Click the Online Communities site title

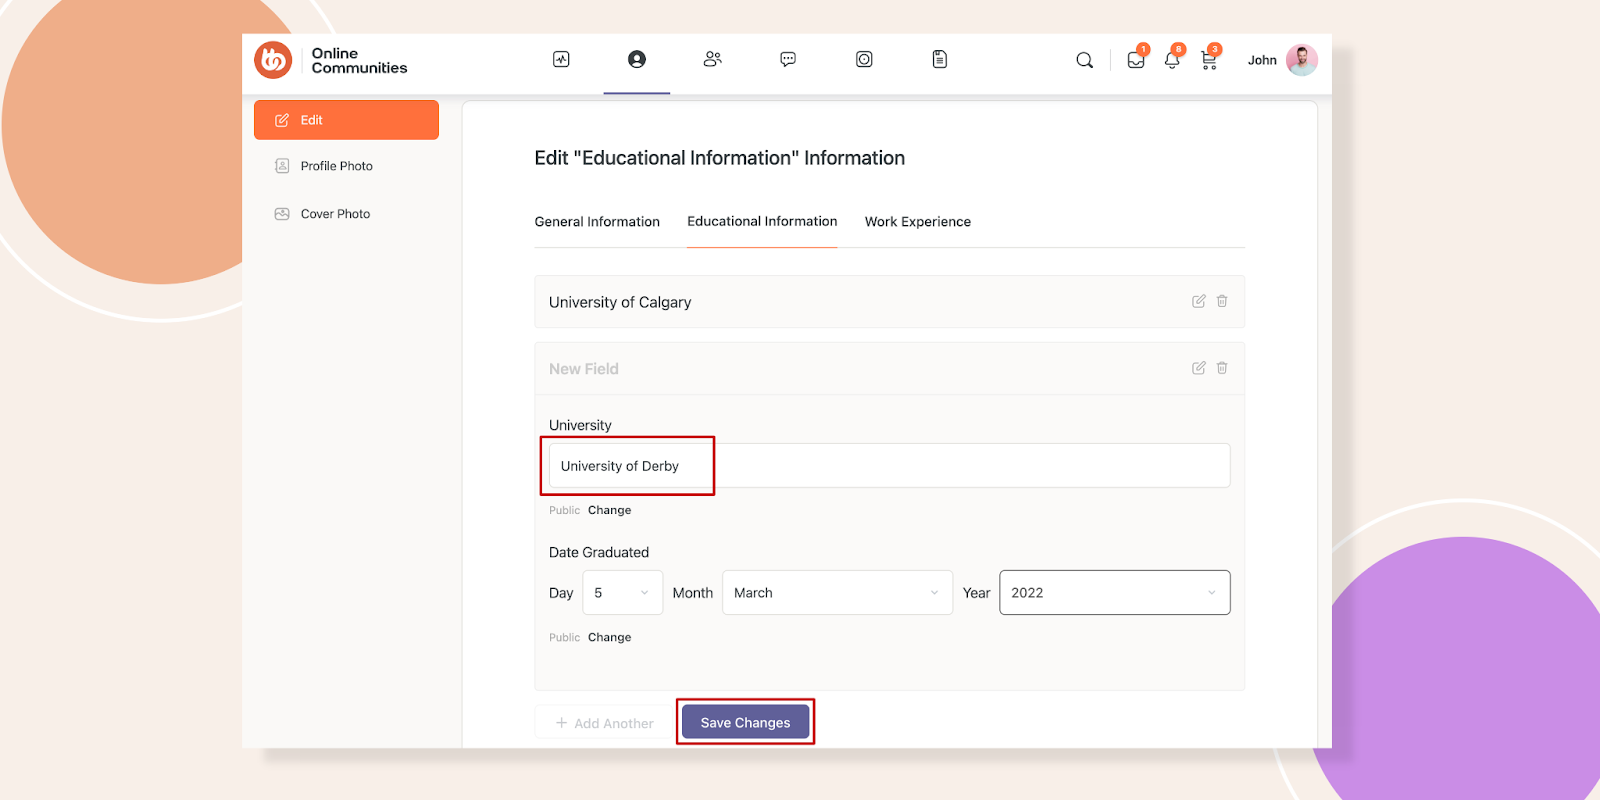[x=359, y=60]
